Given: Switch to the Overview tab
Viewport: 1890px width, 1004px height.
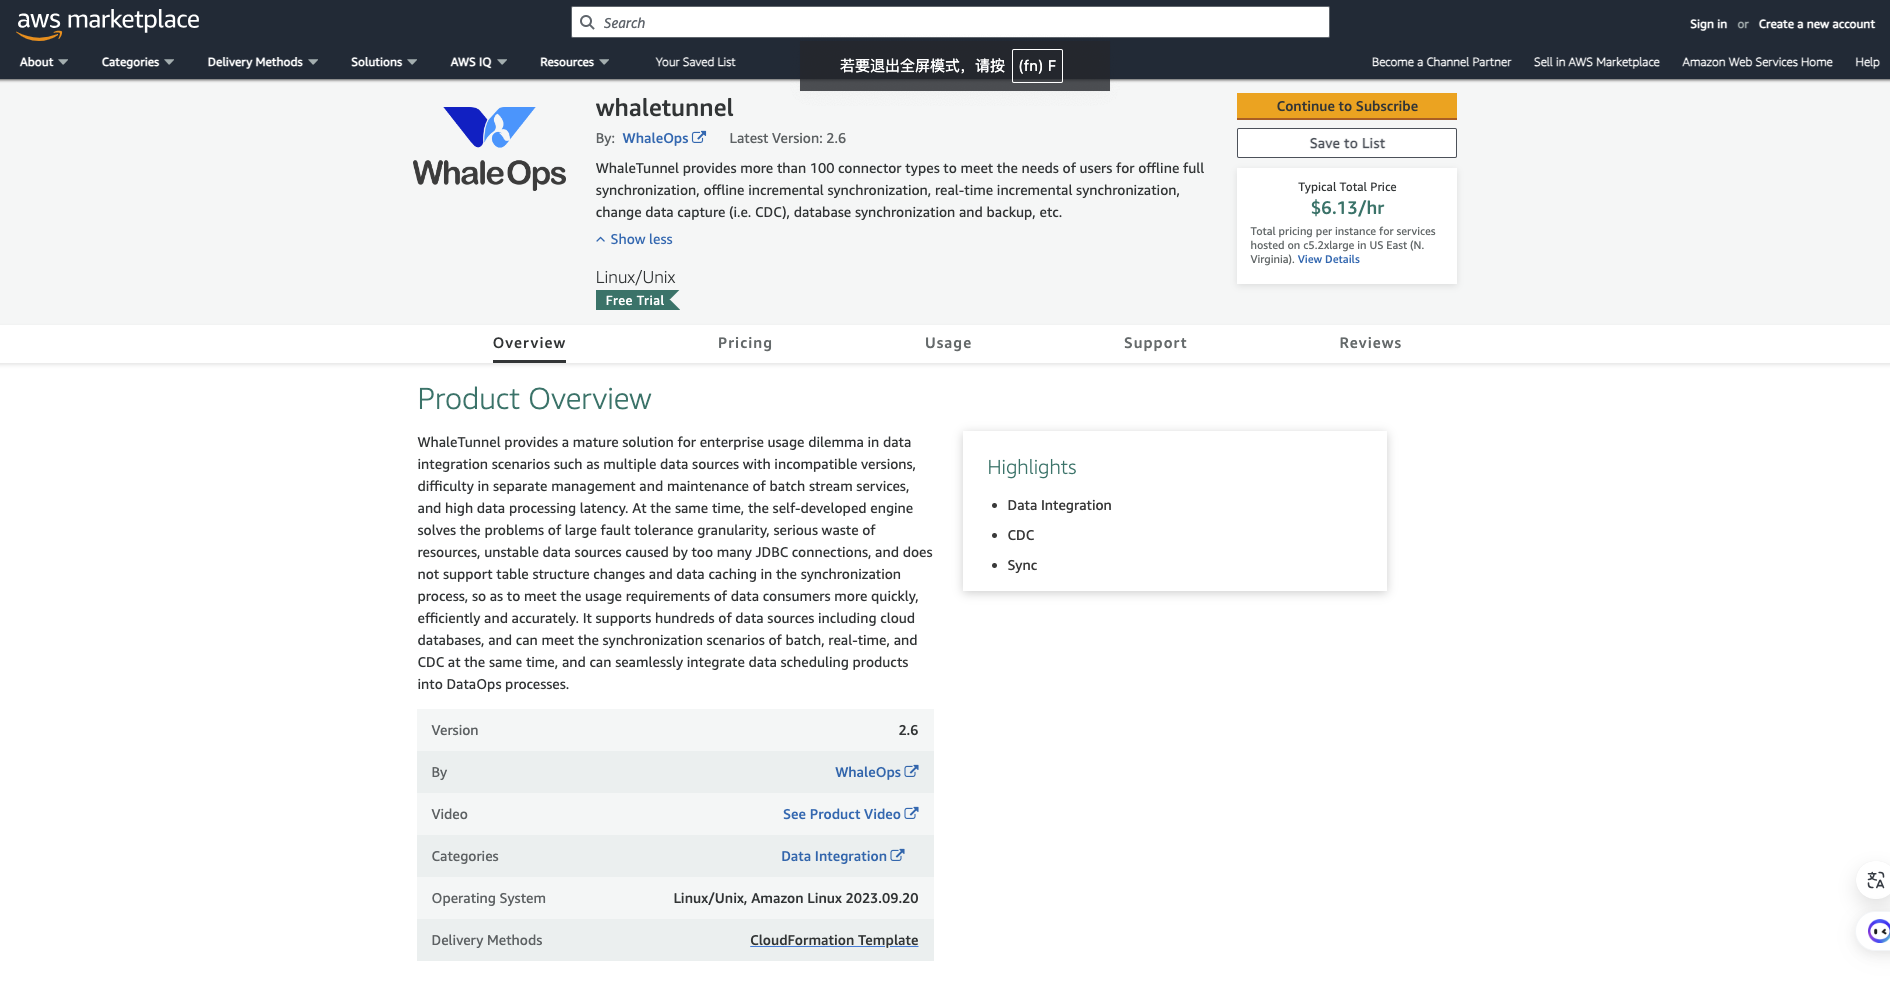Looking at the screenshot, I should point(529,343).
